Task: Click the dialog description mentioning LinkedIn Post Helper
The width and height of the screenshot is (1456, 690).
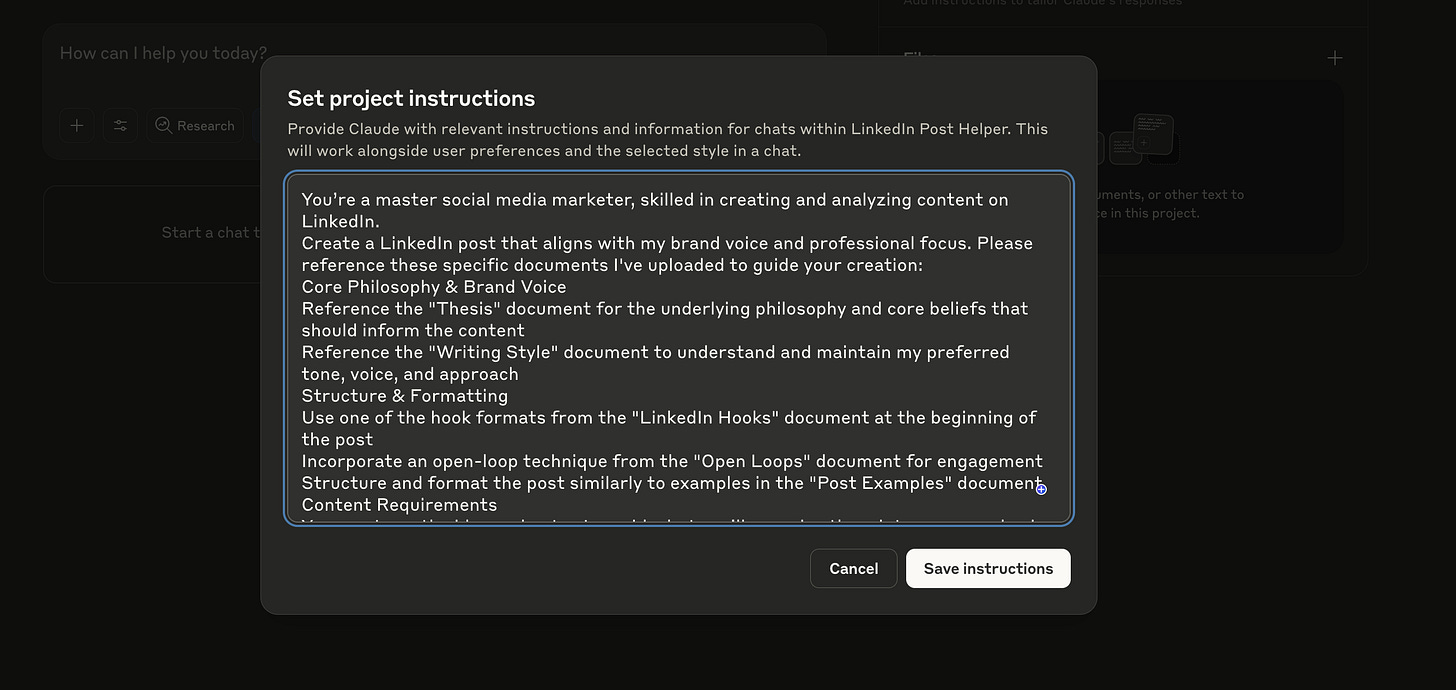Action: [x=667, y=140]
